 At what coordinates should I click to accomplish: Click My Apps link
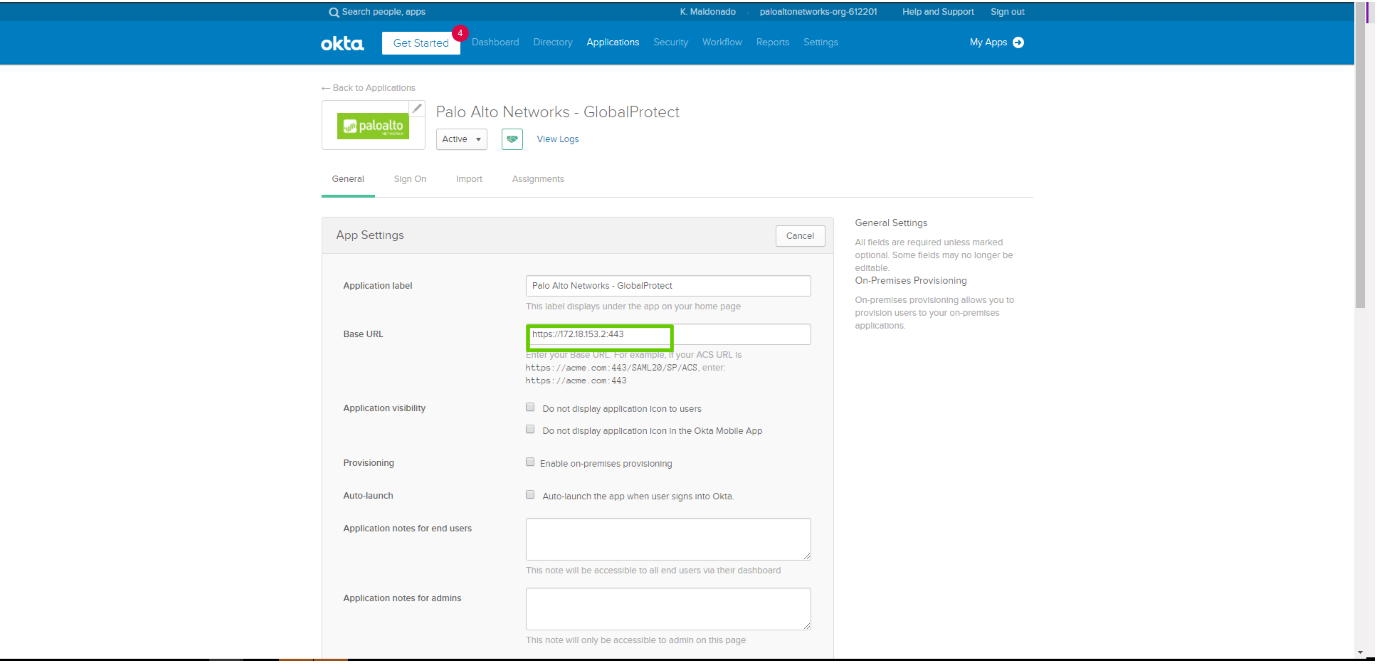(988, 42)
